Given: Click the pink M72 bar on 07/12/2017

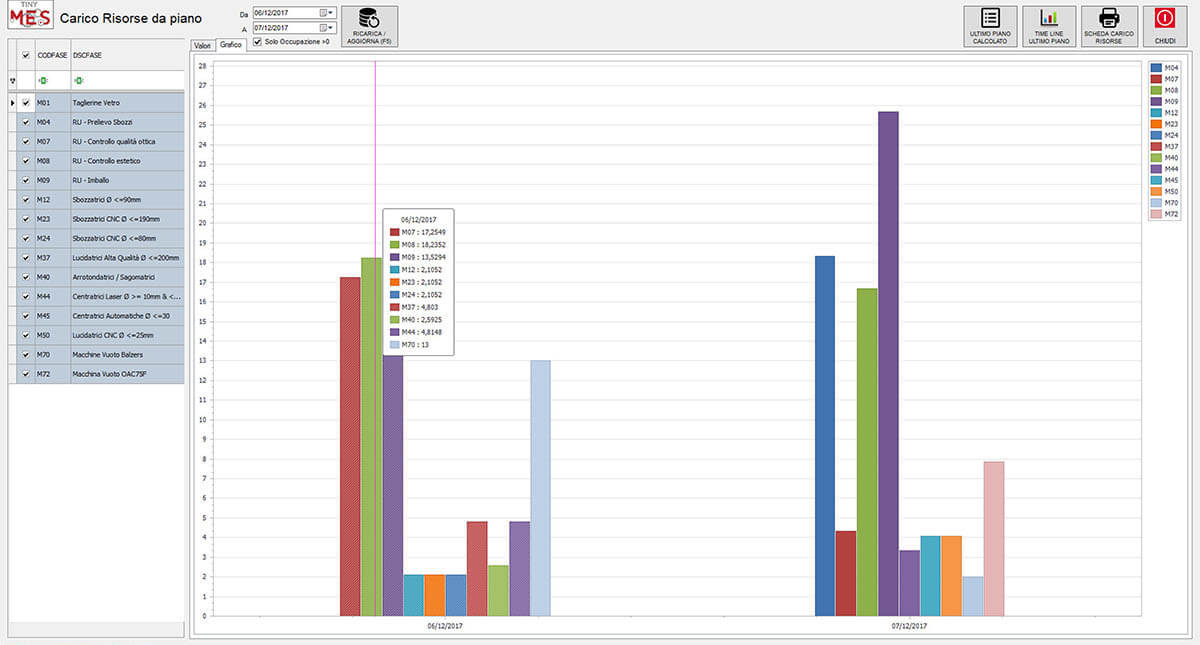Looking at the screenshot, I should 993,538.
